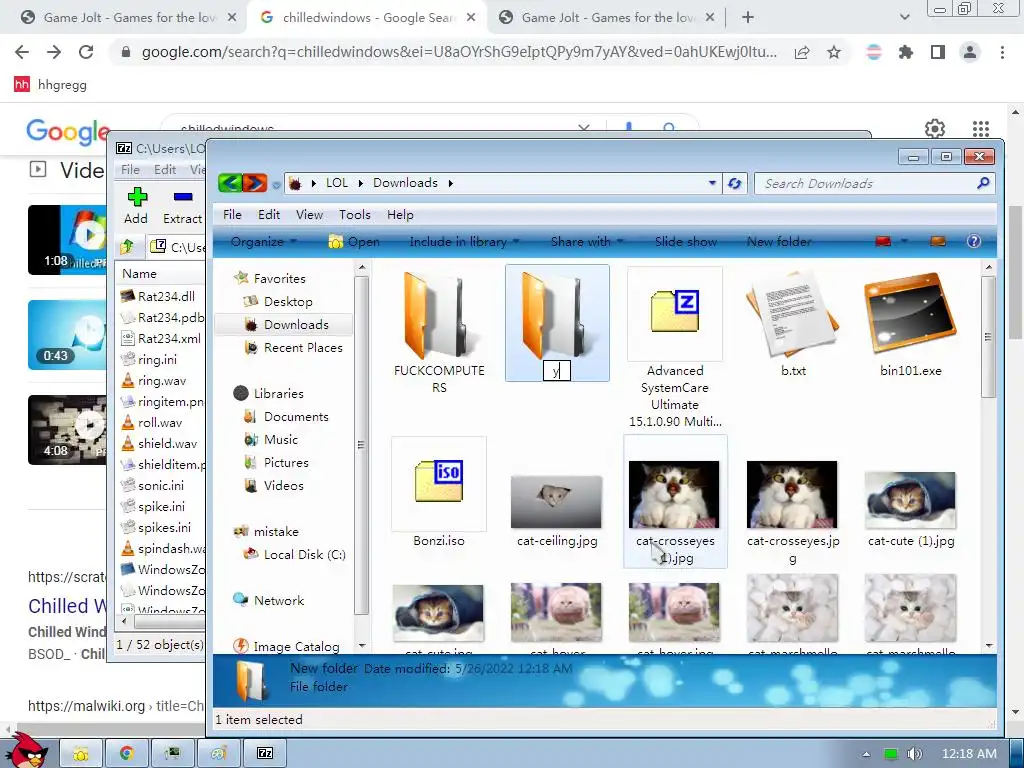Screen dimensions: 1024x768
Task: Open Google settings gear icon
Action: coord(935,129)
